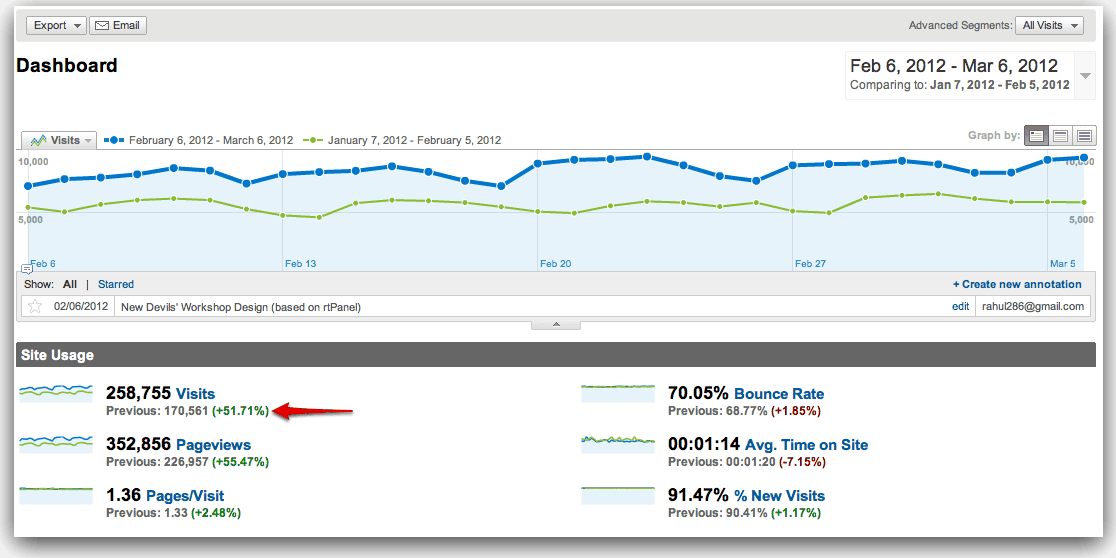Open the Visits metric selector
The image size is (1116, 558).
tap(59, 141)
